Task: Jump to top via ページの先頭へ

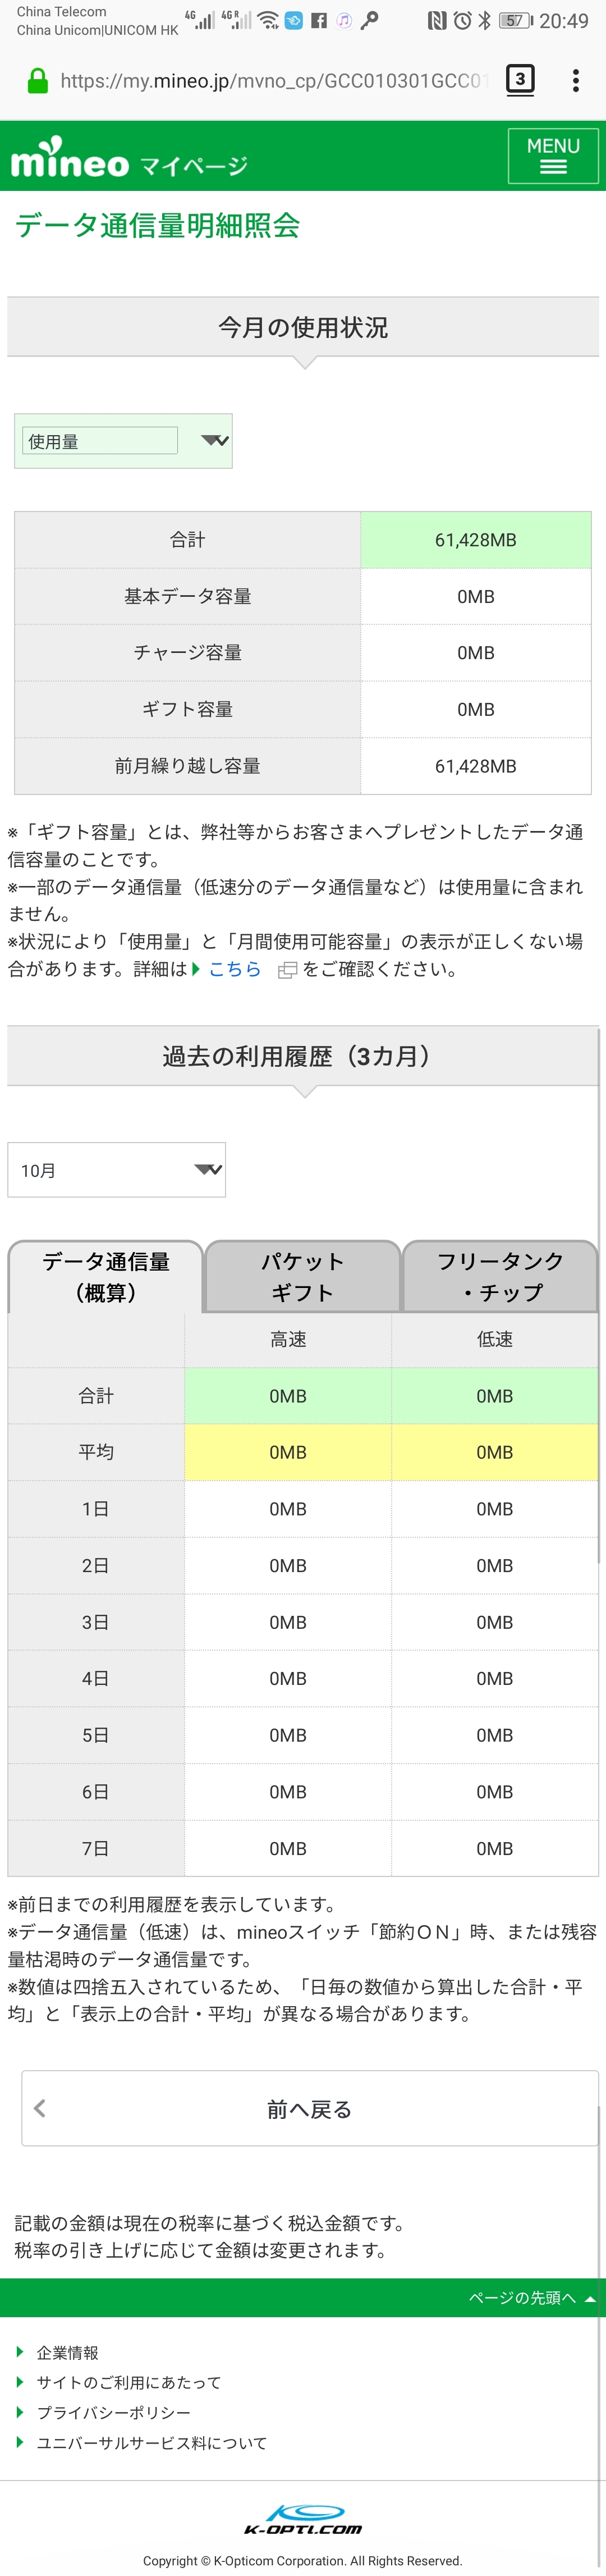Action: pyautogui.click(x=531, y=2298)
